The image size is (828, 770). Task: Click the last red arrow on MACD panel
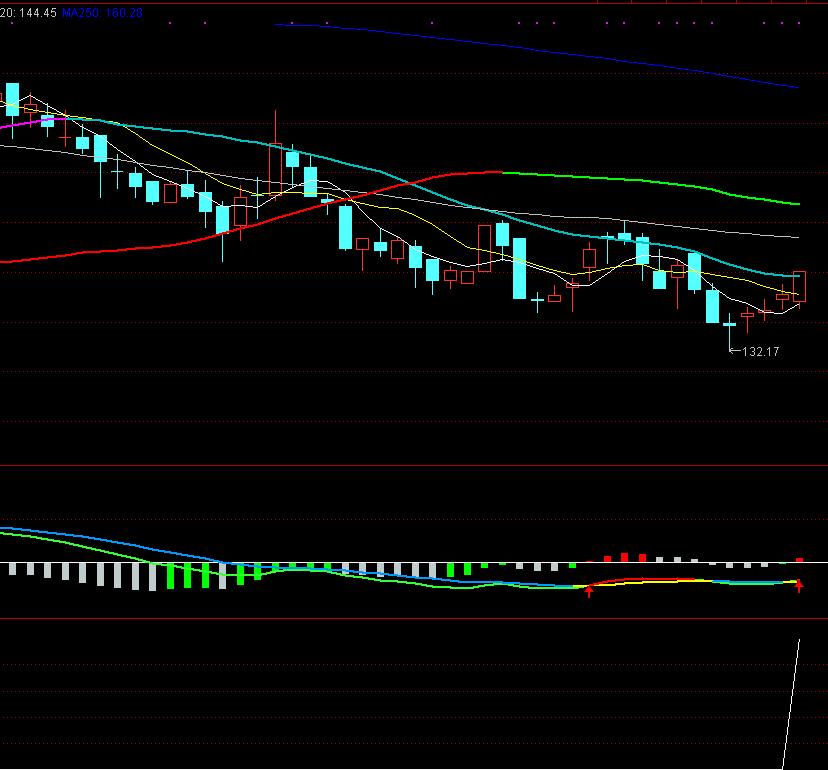click(x=799, y=586)
